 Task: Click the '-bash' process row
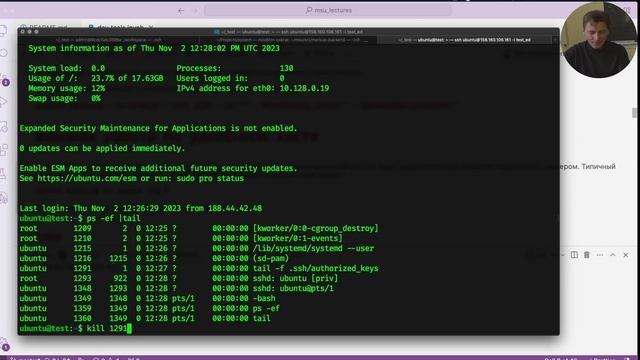(147, 298)
